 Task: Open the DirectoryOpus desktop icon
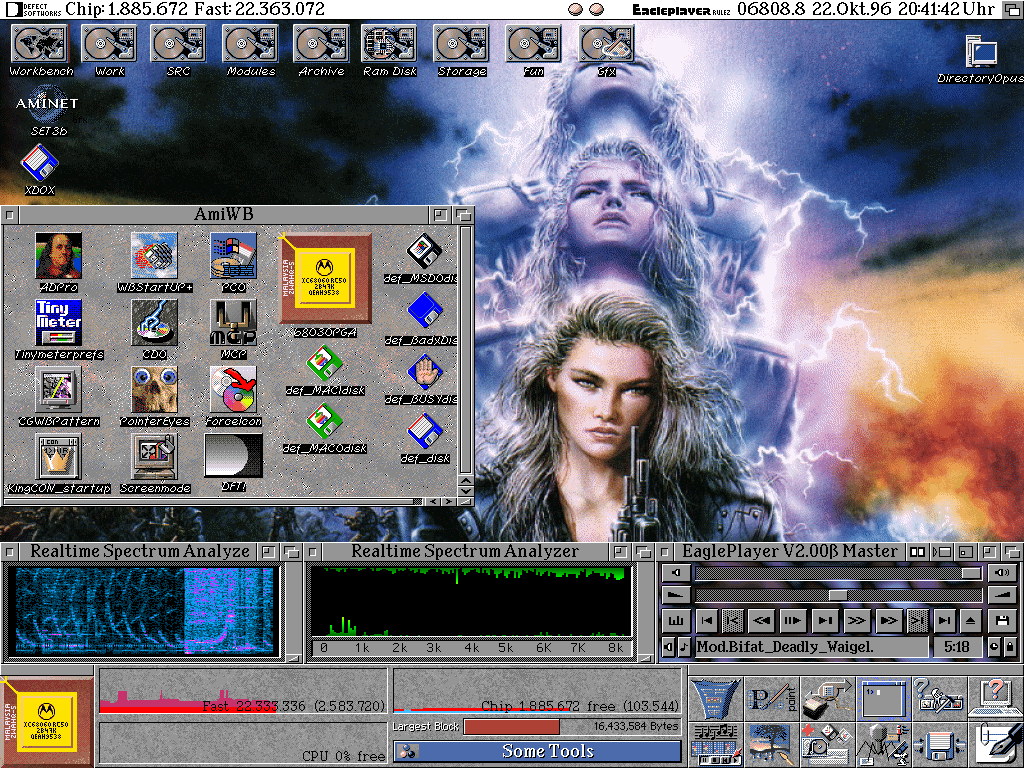[x=981, y=52]
